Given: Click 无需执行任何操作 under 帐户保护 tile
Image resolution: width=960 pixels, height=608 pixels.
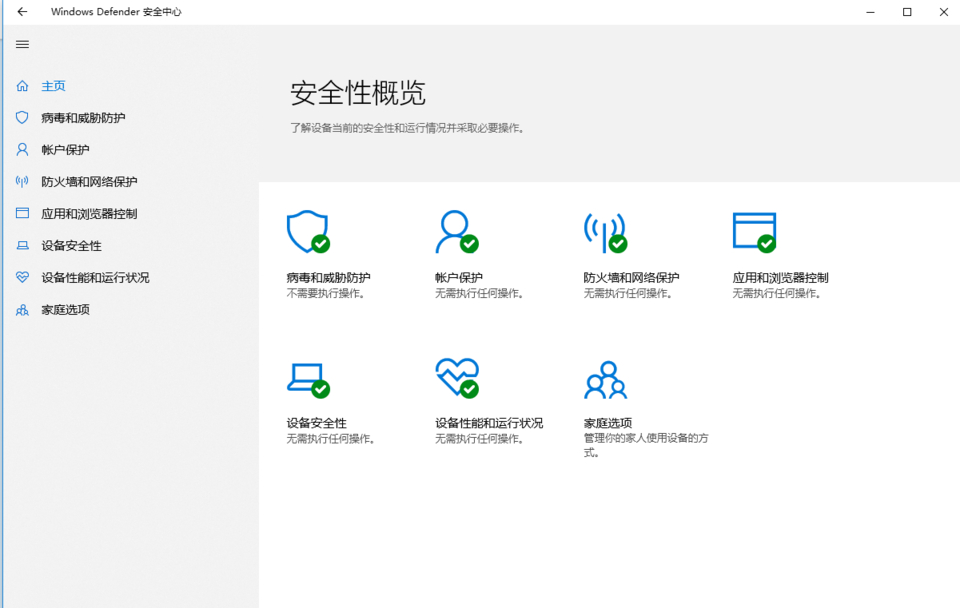Looking at the screenshot, I should 480,293.
